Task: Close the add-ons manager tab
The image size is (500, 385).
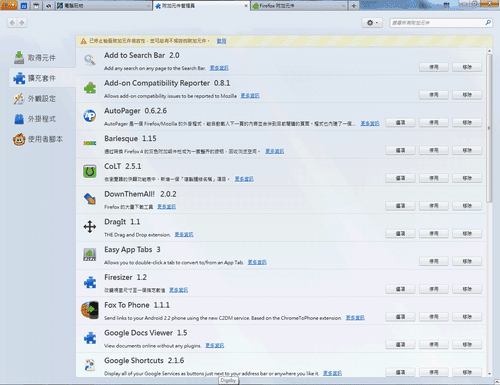Action: (x=246, y=6)
